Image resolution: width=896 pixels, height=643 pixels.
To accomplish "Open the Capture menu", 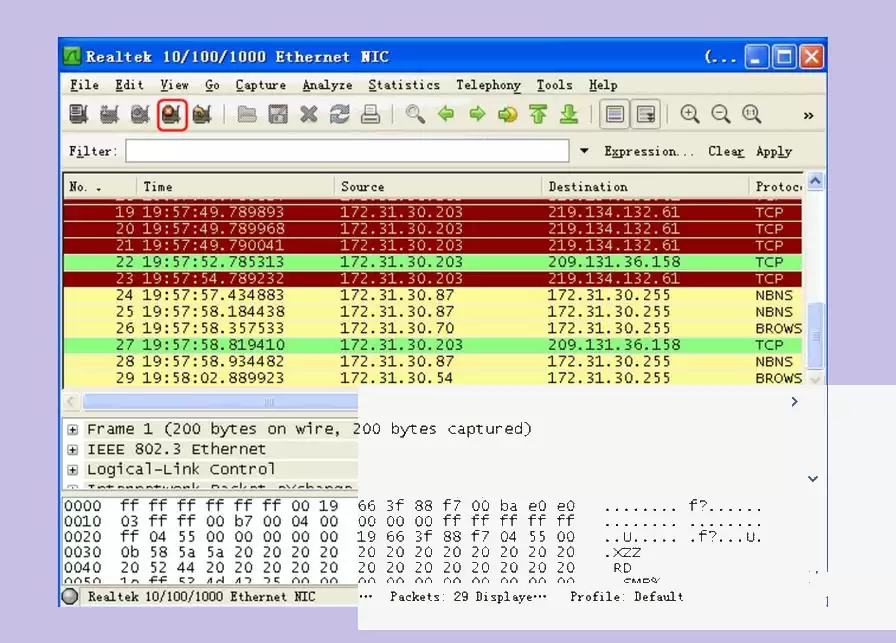I will [261, 85].
